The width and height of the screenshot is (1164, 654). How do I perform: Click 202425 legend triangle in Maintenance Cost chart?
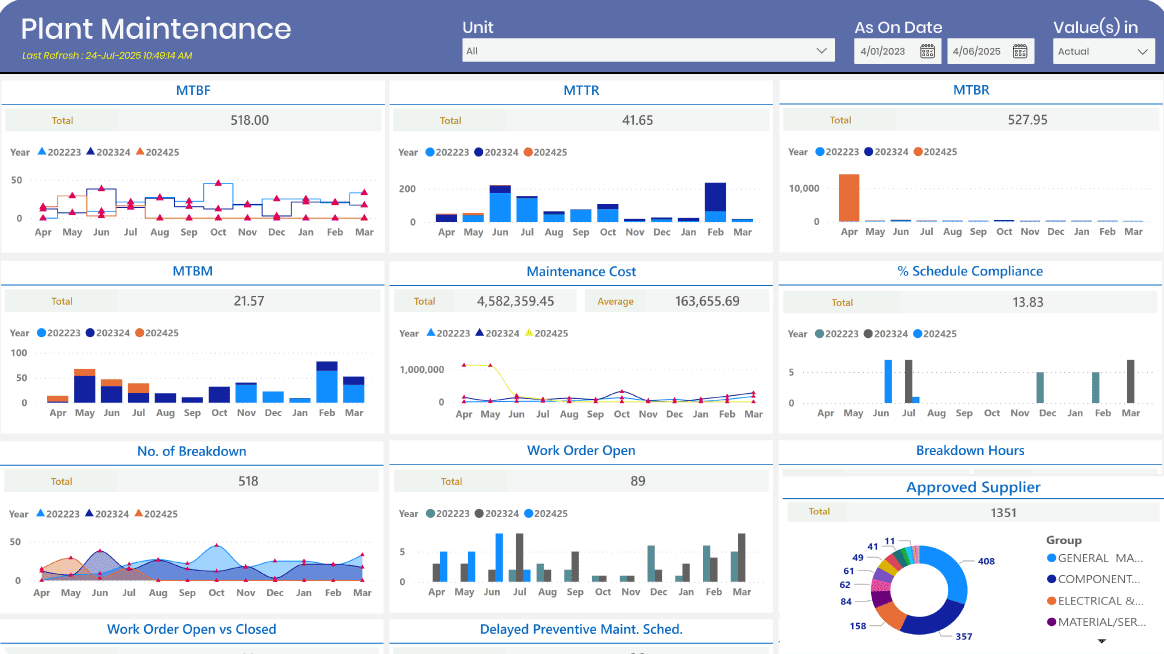coord(529,333)
